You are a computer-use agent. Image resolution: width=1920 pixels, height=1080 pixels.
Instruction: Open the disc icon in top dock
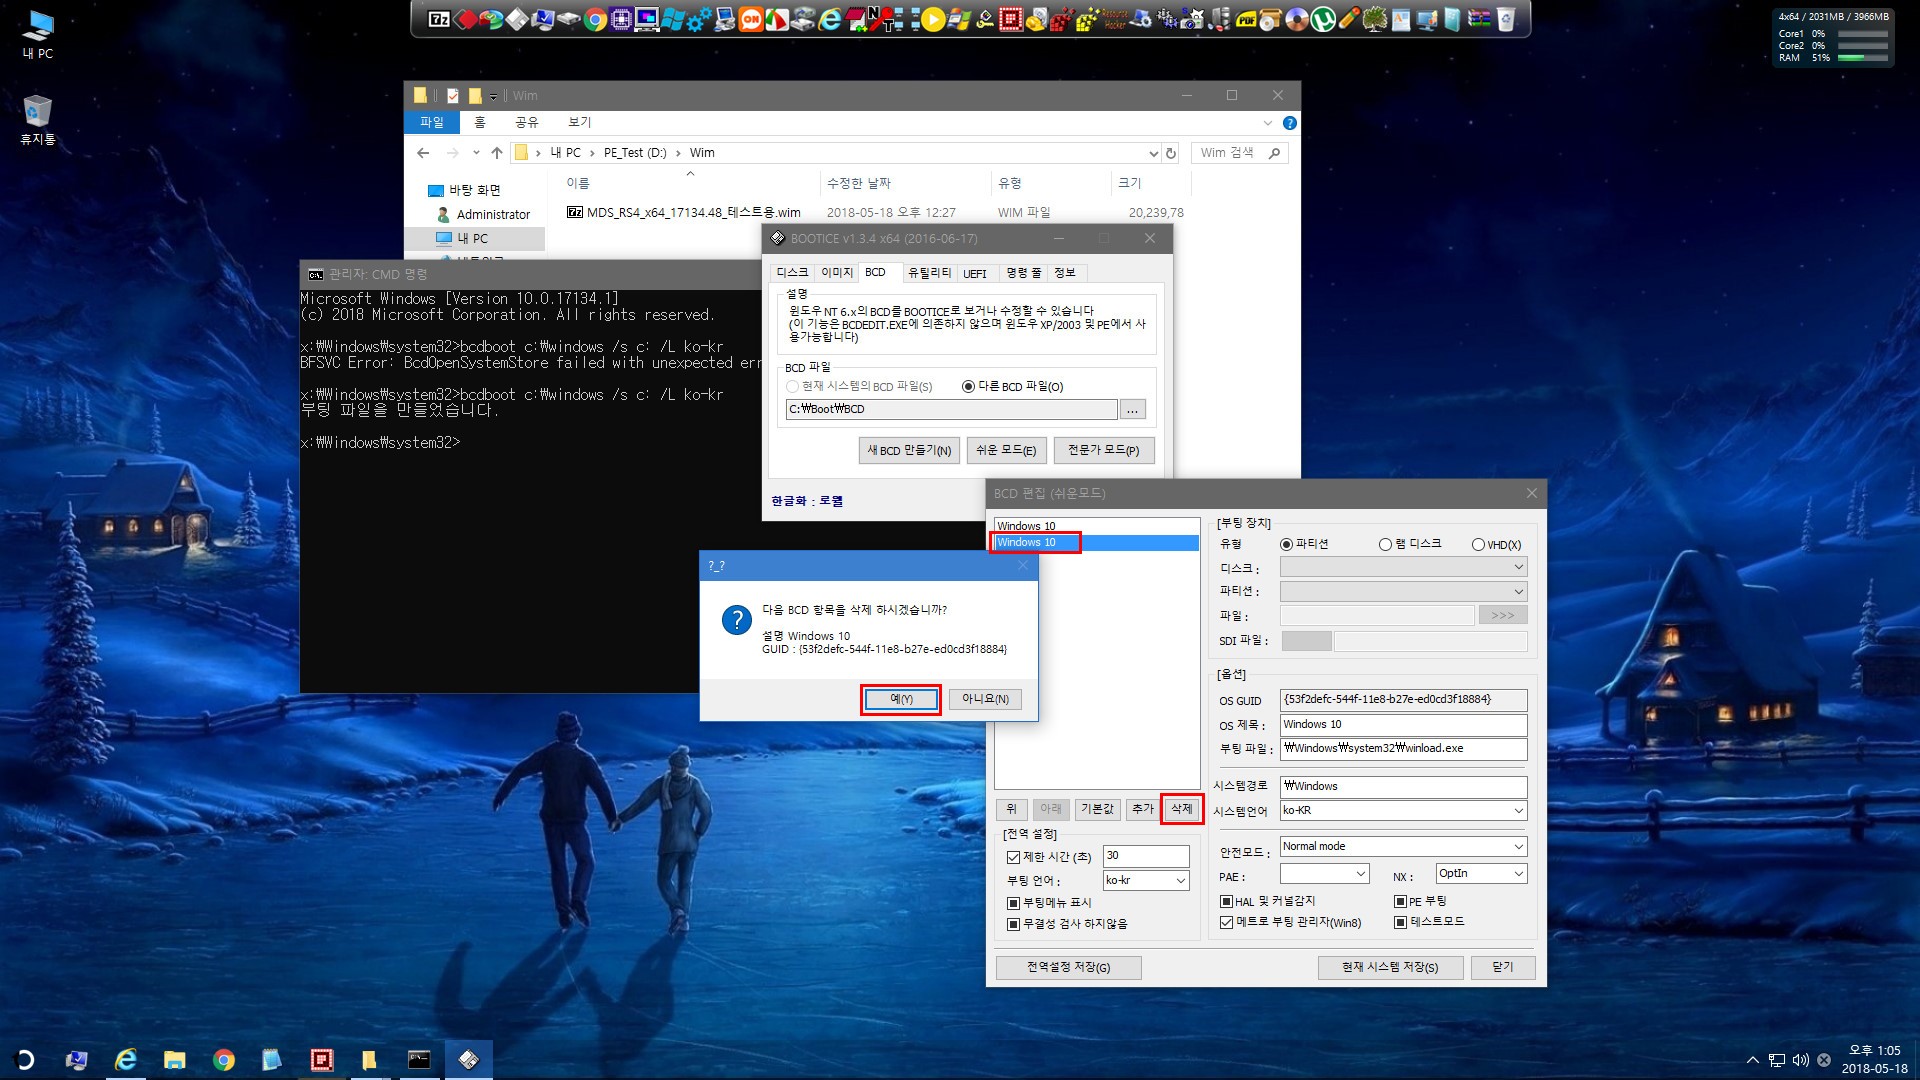click(1297, 19)
